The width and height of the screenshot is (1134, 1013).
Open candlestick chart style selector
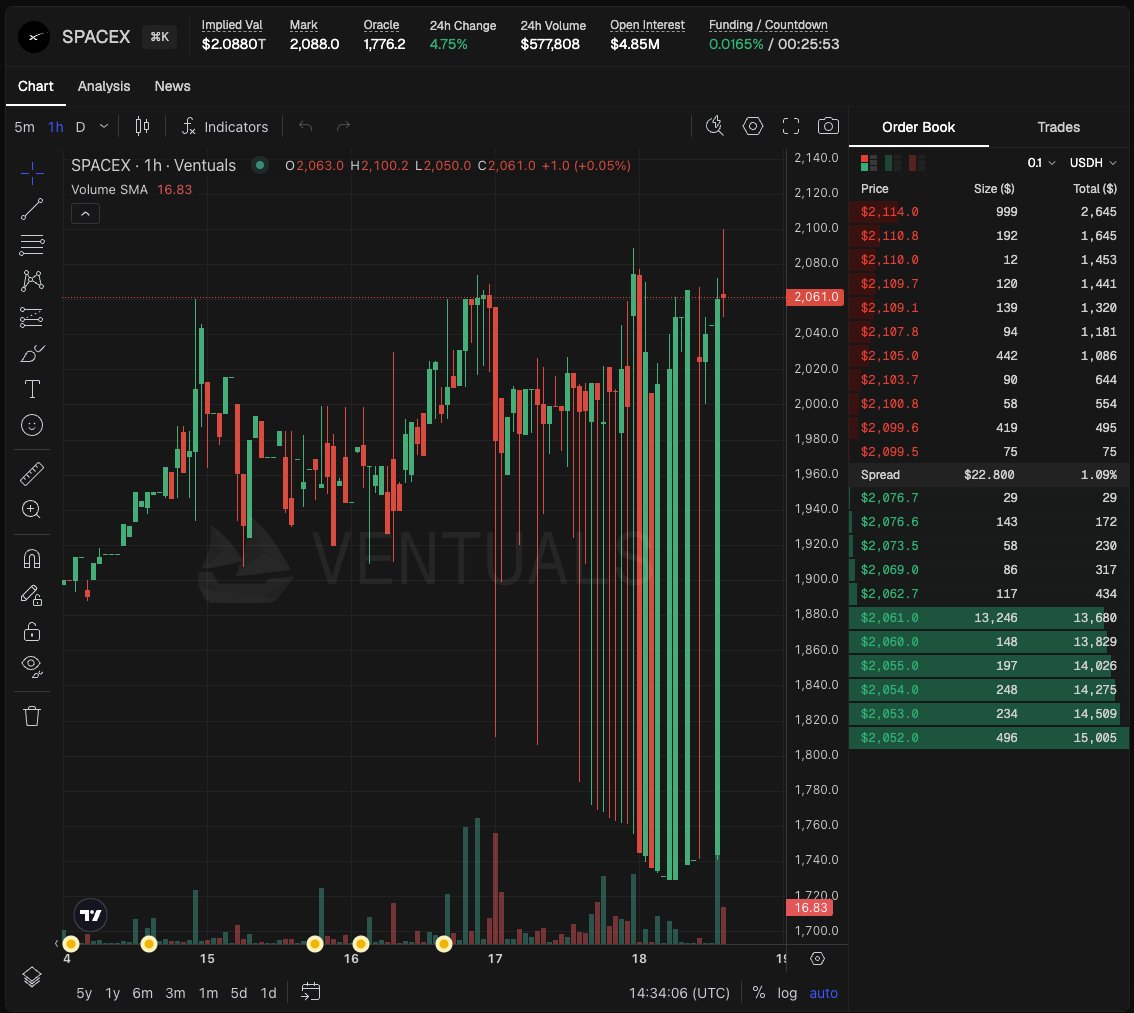(142, 127)
